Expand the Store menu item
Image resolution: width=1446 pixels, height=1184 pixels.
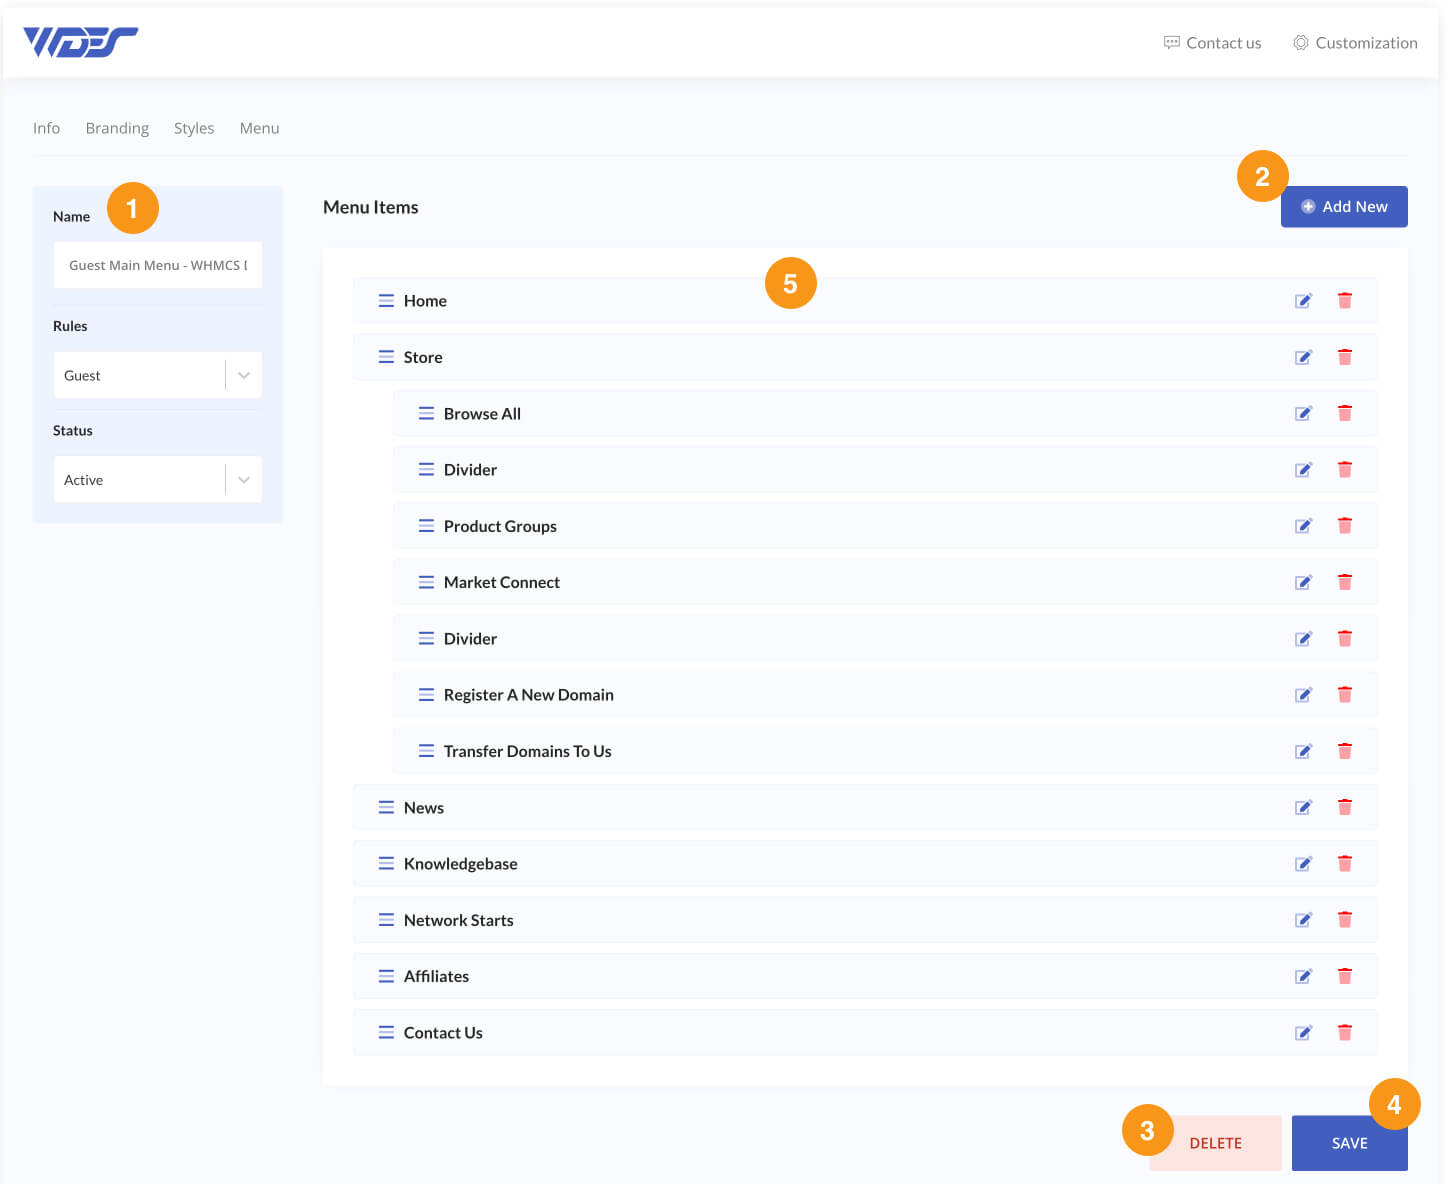coord(423,356)
